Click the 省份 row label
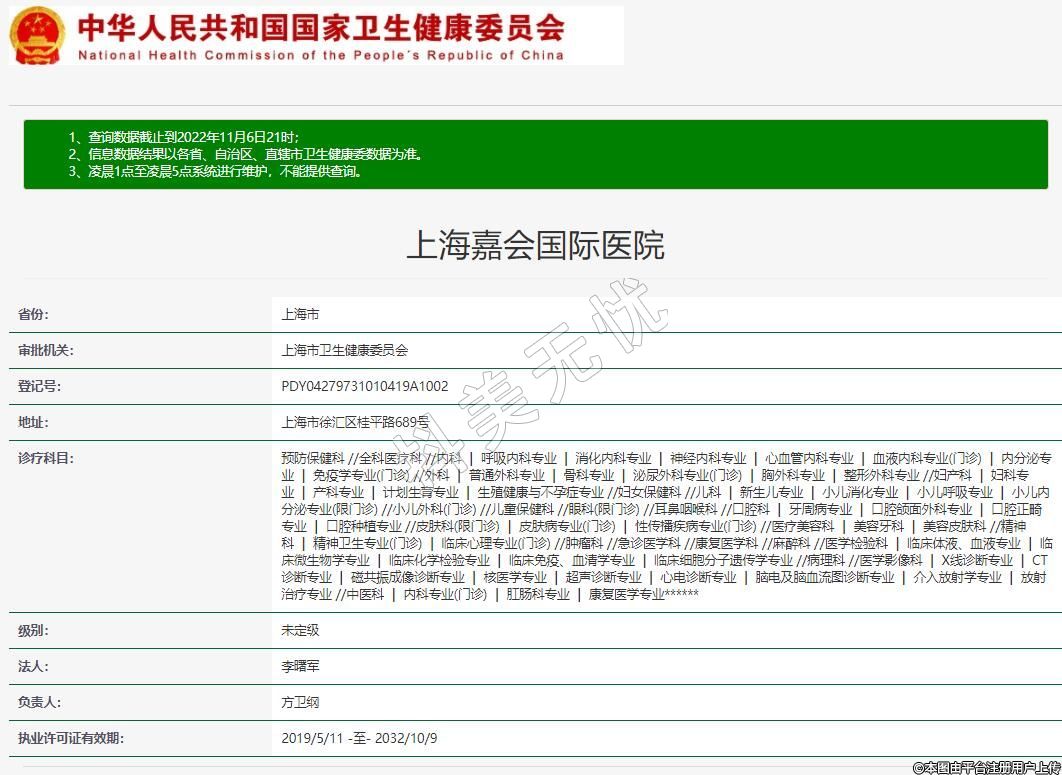 (32, 314)
